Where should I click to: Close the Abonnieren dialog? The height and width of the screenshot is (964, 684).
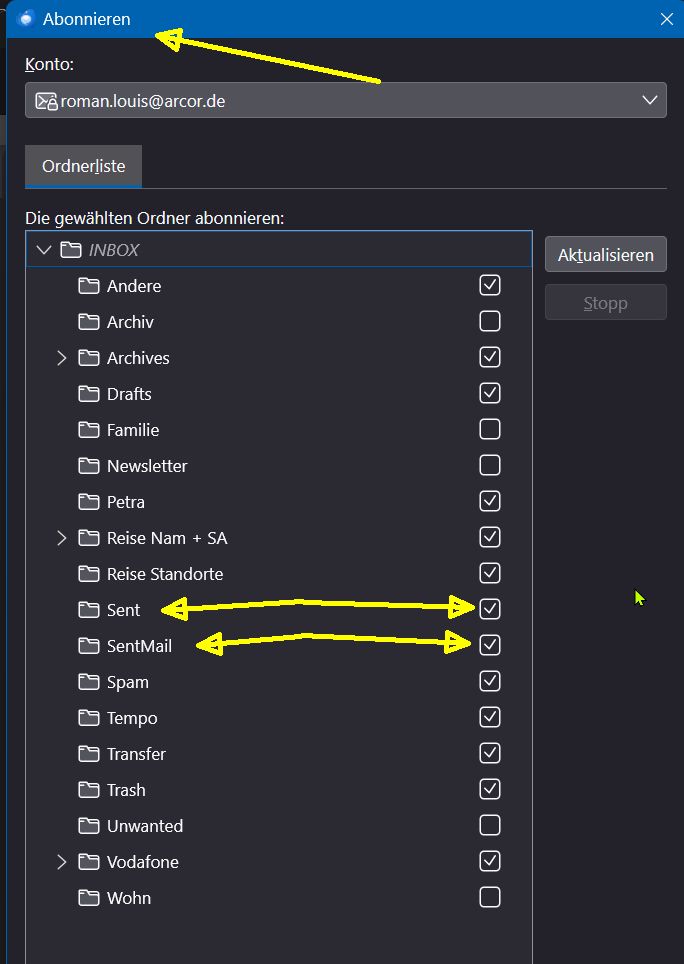(x=667, y=19)
